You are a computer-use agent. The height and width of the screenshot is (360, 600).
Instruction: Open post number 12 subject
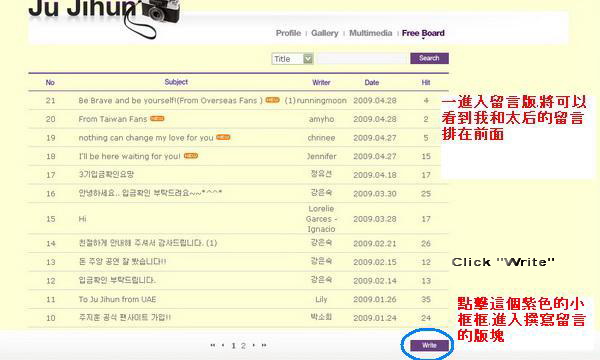tap(117, 280)
